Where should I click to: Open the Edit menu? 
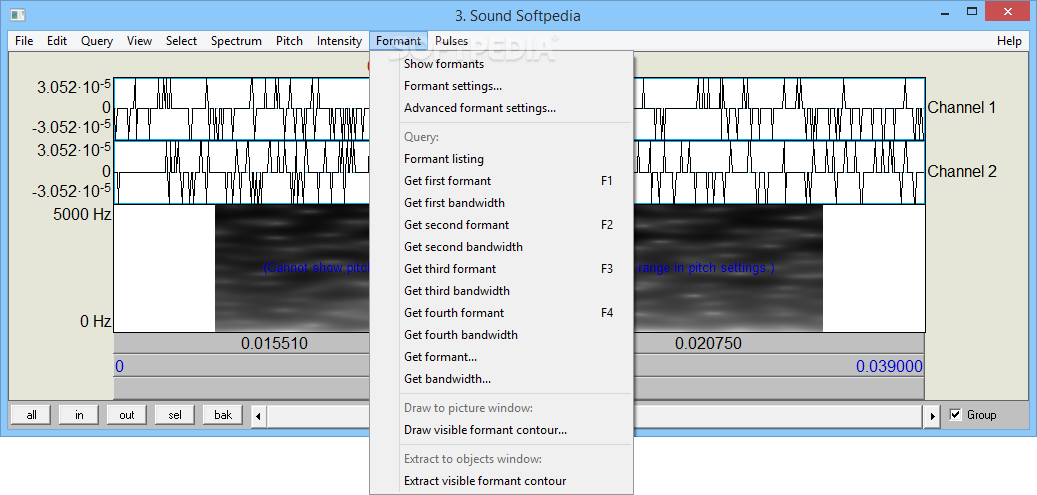tap(57, 41)
